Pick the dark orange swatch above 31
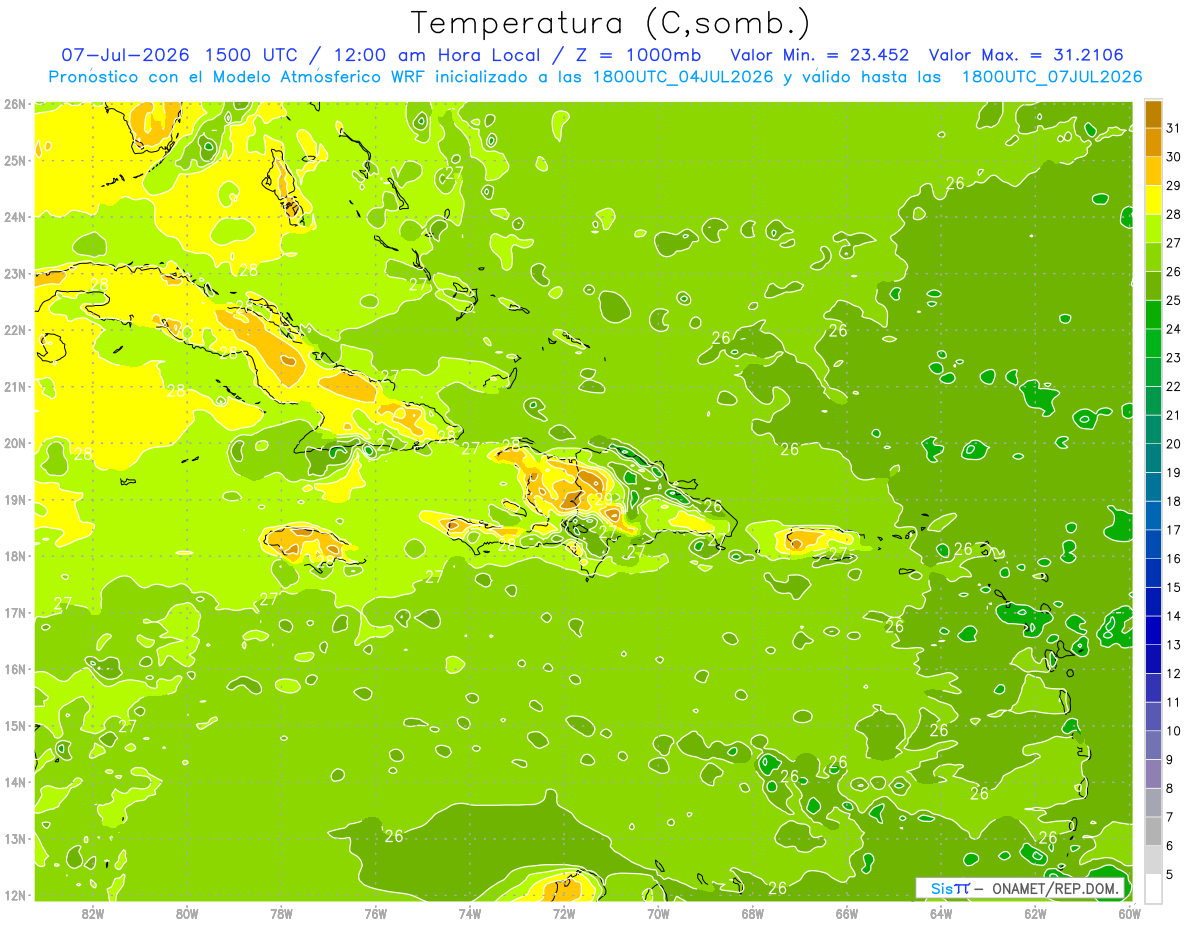The image size is (1200, 927). click(x=1153, y=114)
